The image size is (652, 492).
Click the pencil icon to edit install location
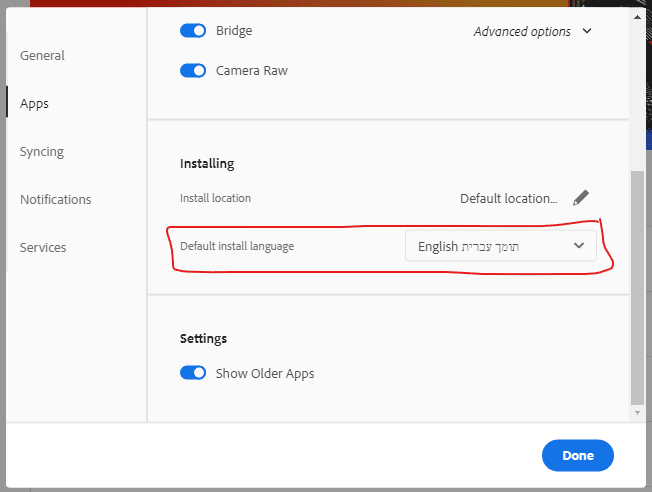581,198
